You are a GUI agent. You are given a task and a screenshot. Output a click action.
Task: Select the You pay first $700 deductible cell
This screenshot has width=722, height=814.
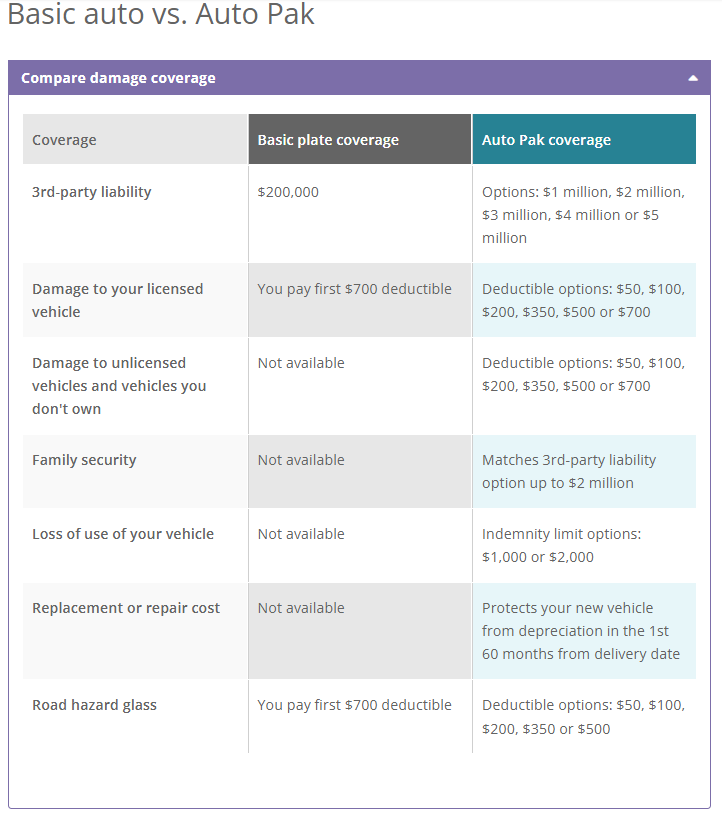tap(353, 288)
